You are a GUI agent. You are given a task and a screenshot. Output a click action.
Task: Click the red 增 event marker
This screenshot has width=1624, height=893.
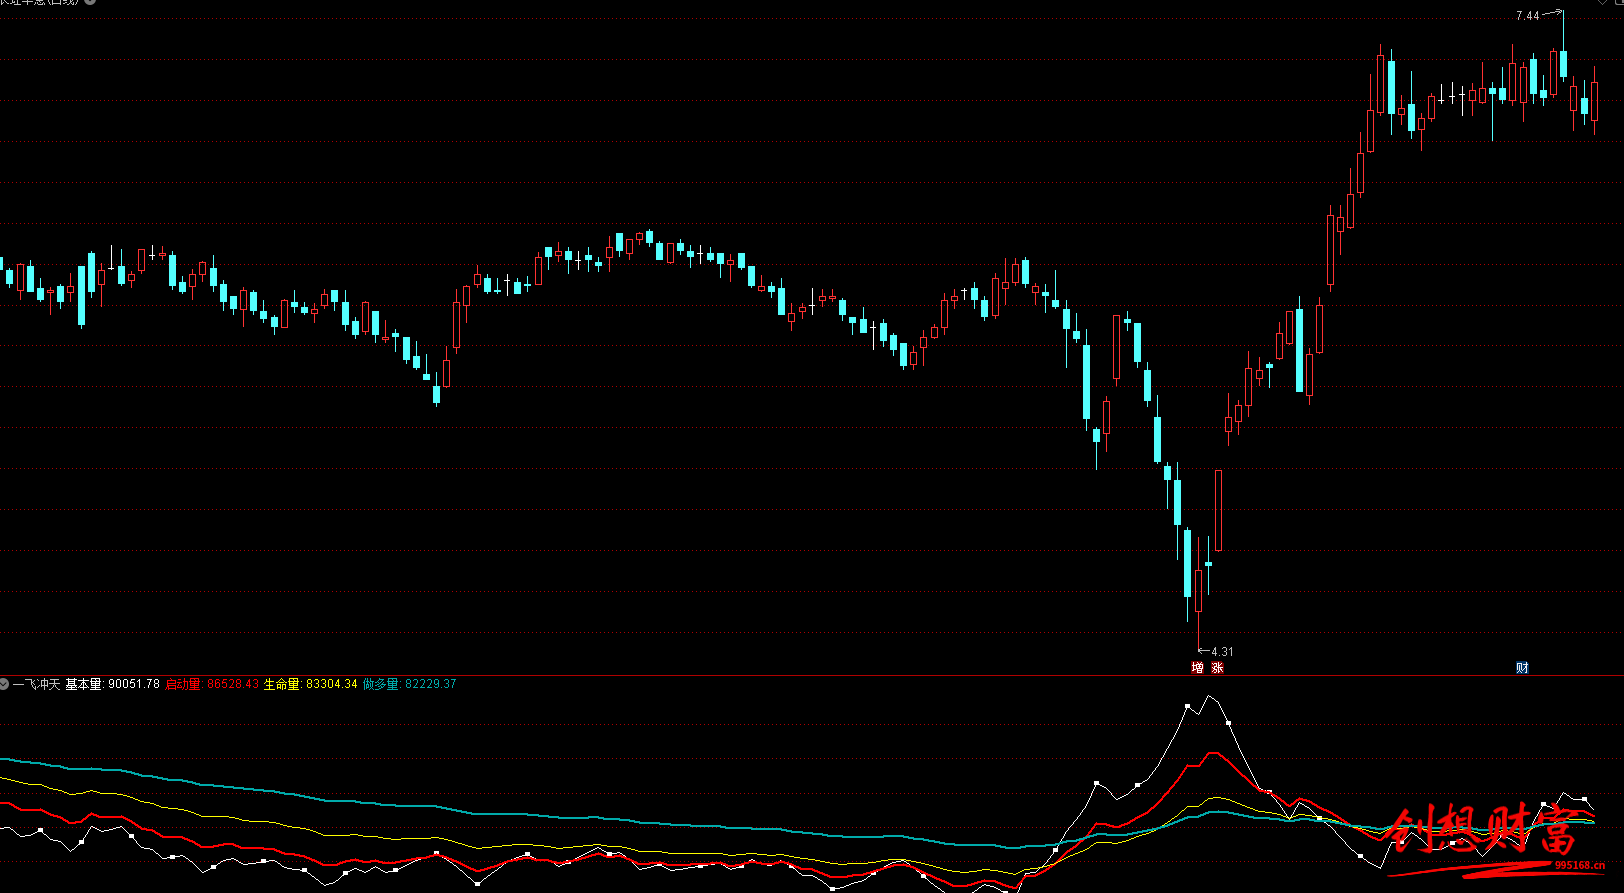click(1197, 668)
